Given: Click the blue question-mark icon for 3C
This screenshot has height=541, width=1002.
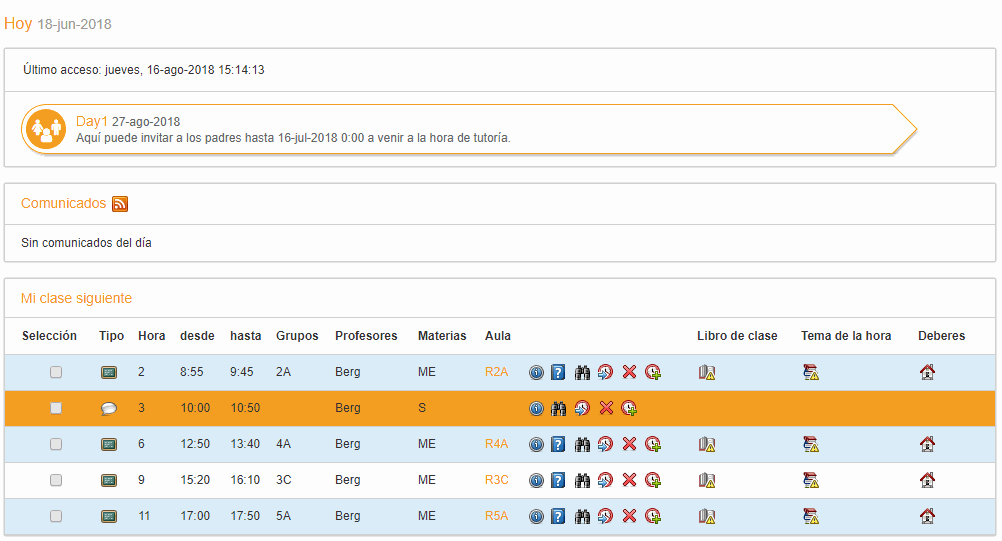Looking at the screenshot, I should (558, 480).
